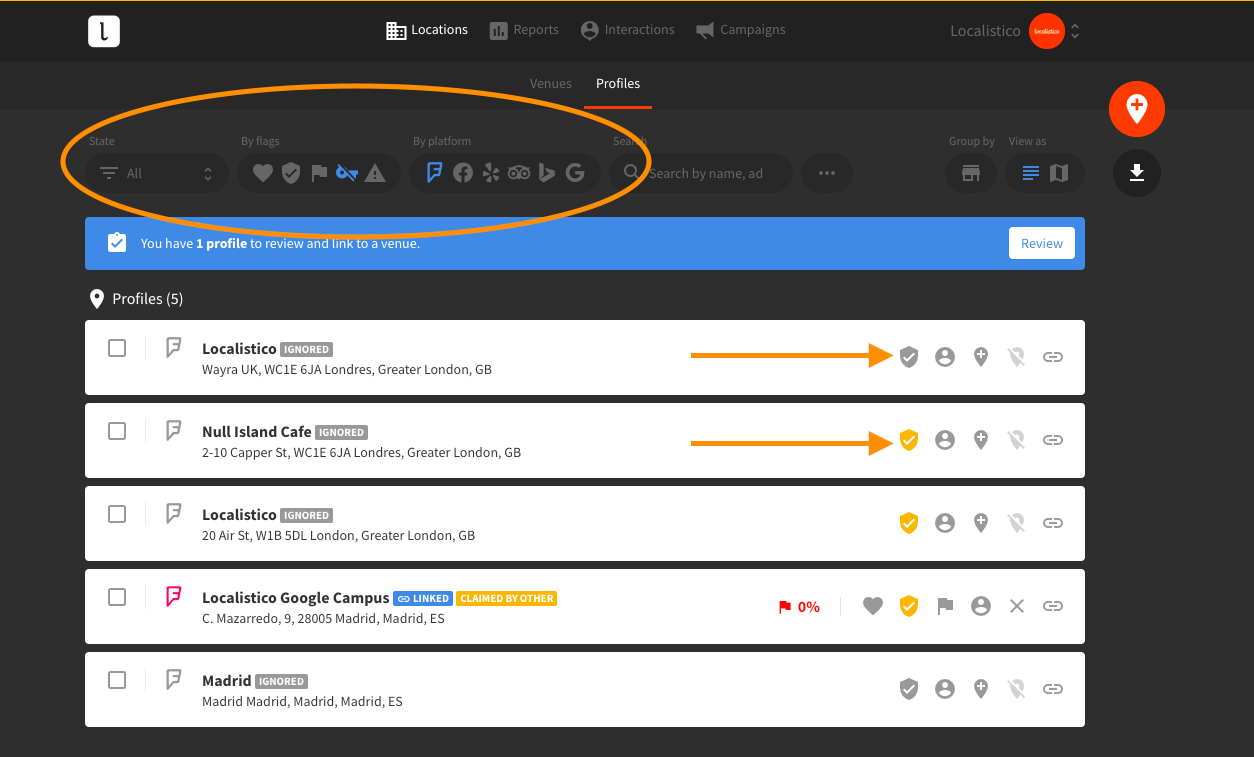Image resolution: width=1254 pixels, height=757 pixels.
Task: Toggle the Bing platform filter
Action: [547, 173]
